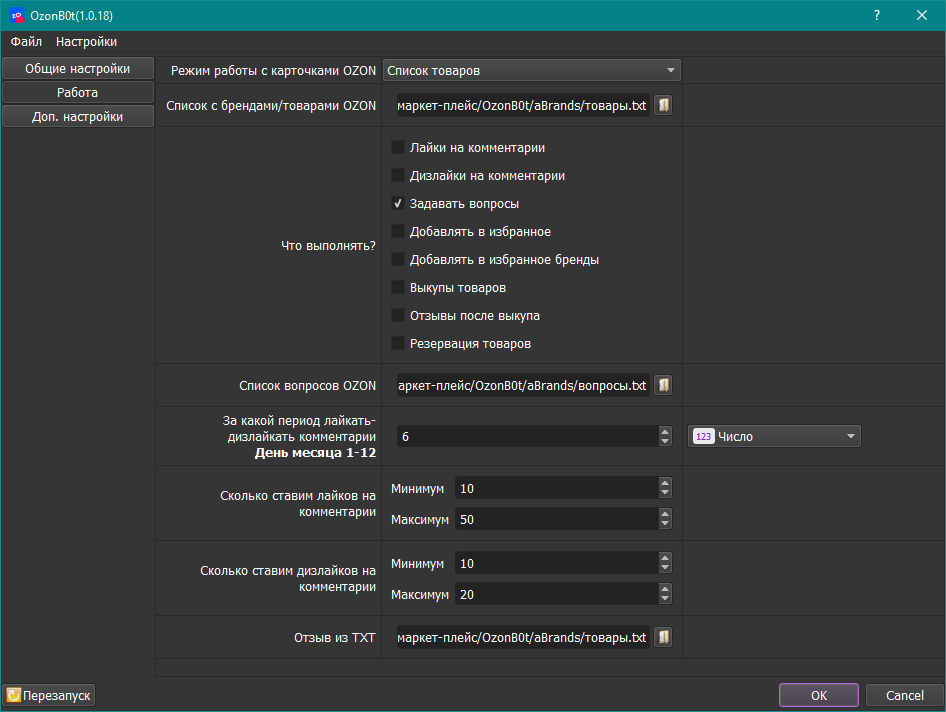Browse for the OZON questions list file
946x712 pixels.
663,385
